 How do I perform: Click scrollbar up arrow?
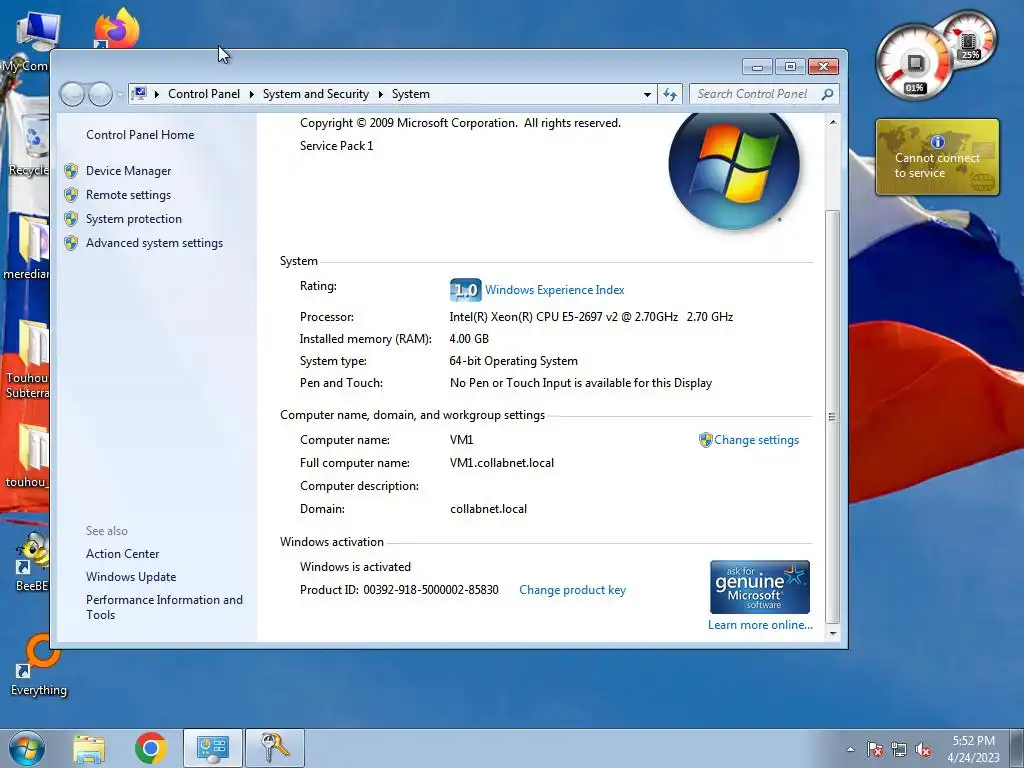[x=833, y=122]
